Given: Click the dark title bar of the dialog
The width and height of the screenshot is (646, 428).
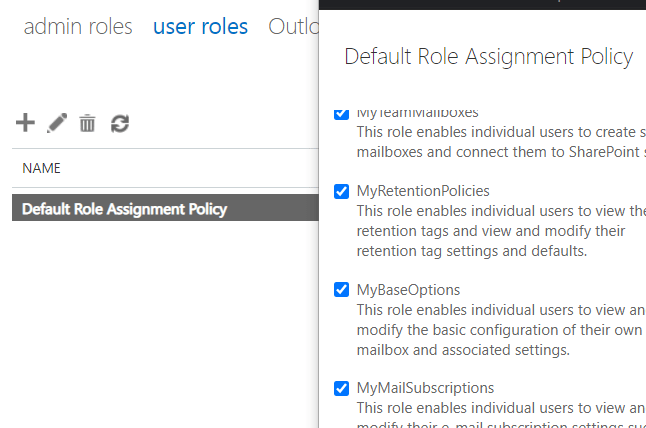Looking at the screenshot, I should coord(482,4).
